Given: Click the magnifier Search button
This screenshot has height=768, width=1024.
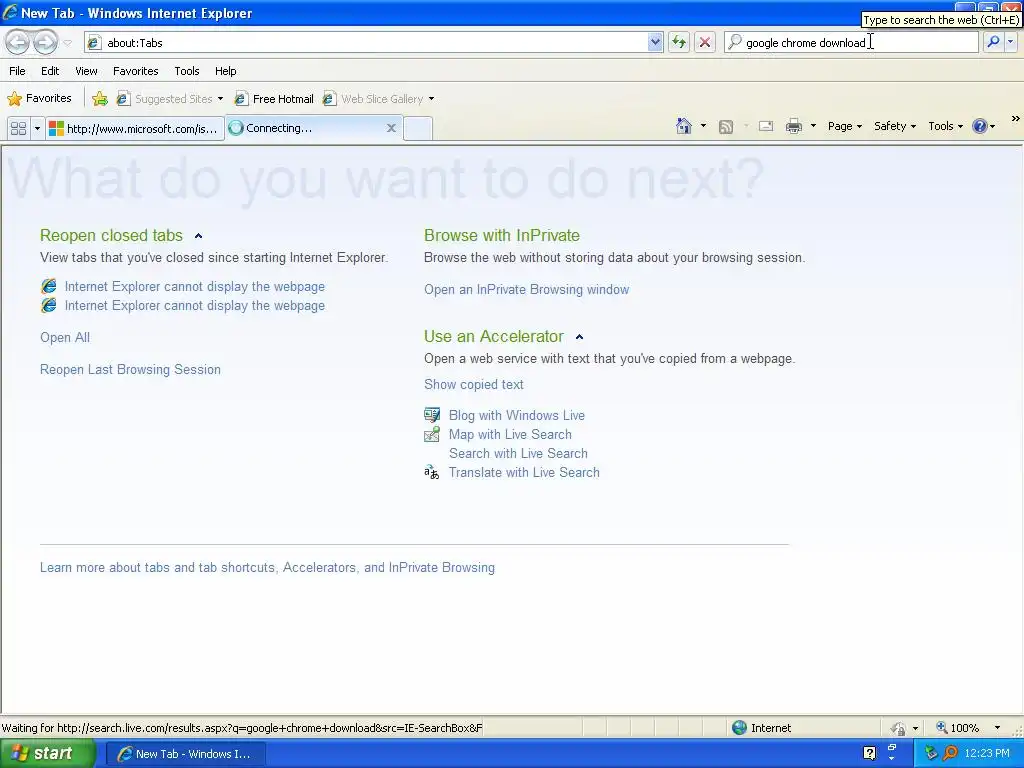Looking at the screenshot, I should pyautogui.click(x=993, y=42).
